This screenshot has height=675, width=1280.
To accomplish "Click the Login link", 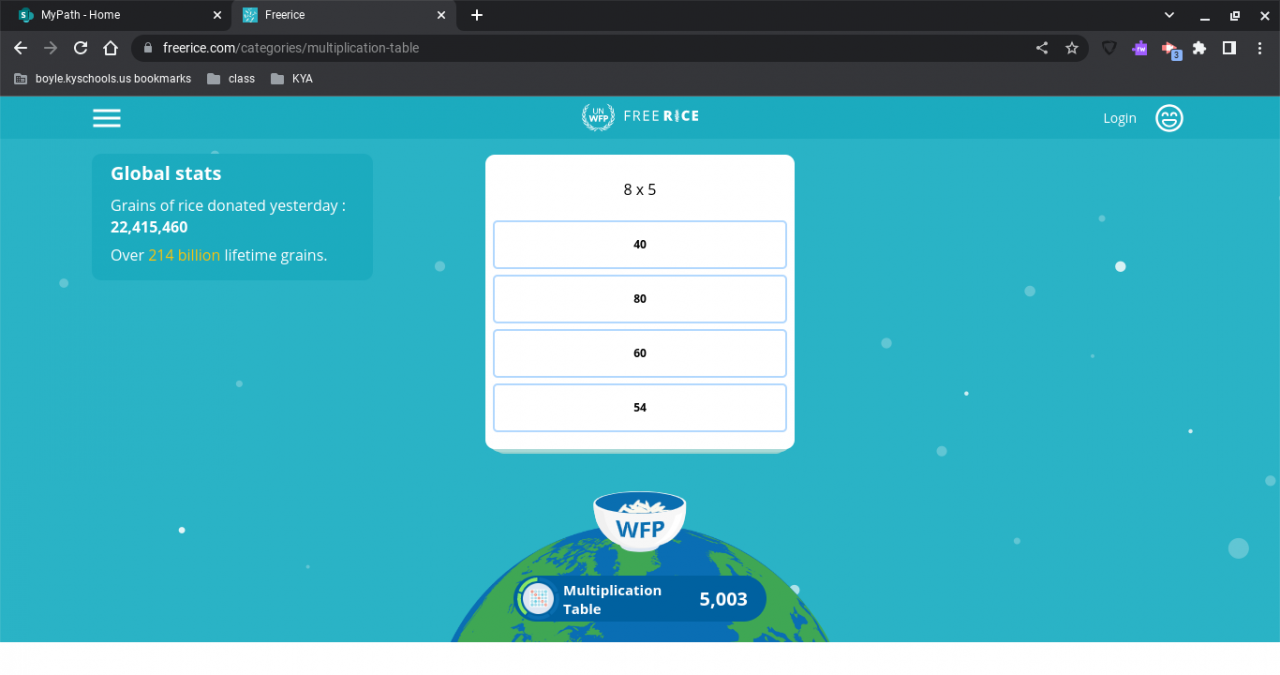I will 1119,118.
